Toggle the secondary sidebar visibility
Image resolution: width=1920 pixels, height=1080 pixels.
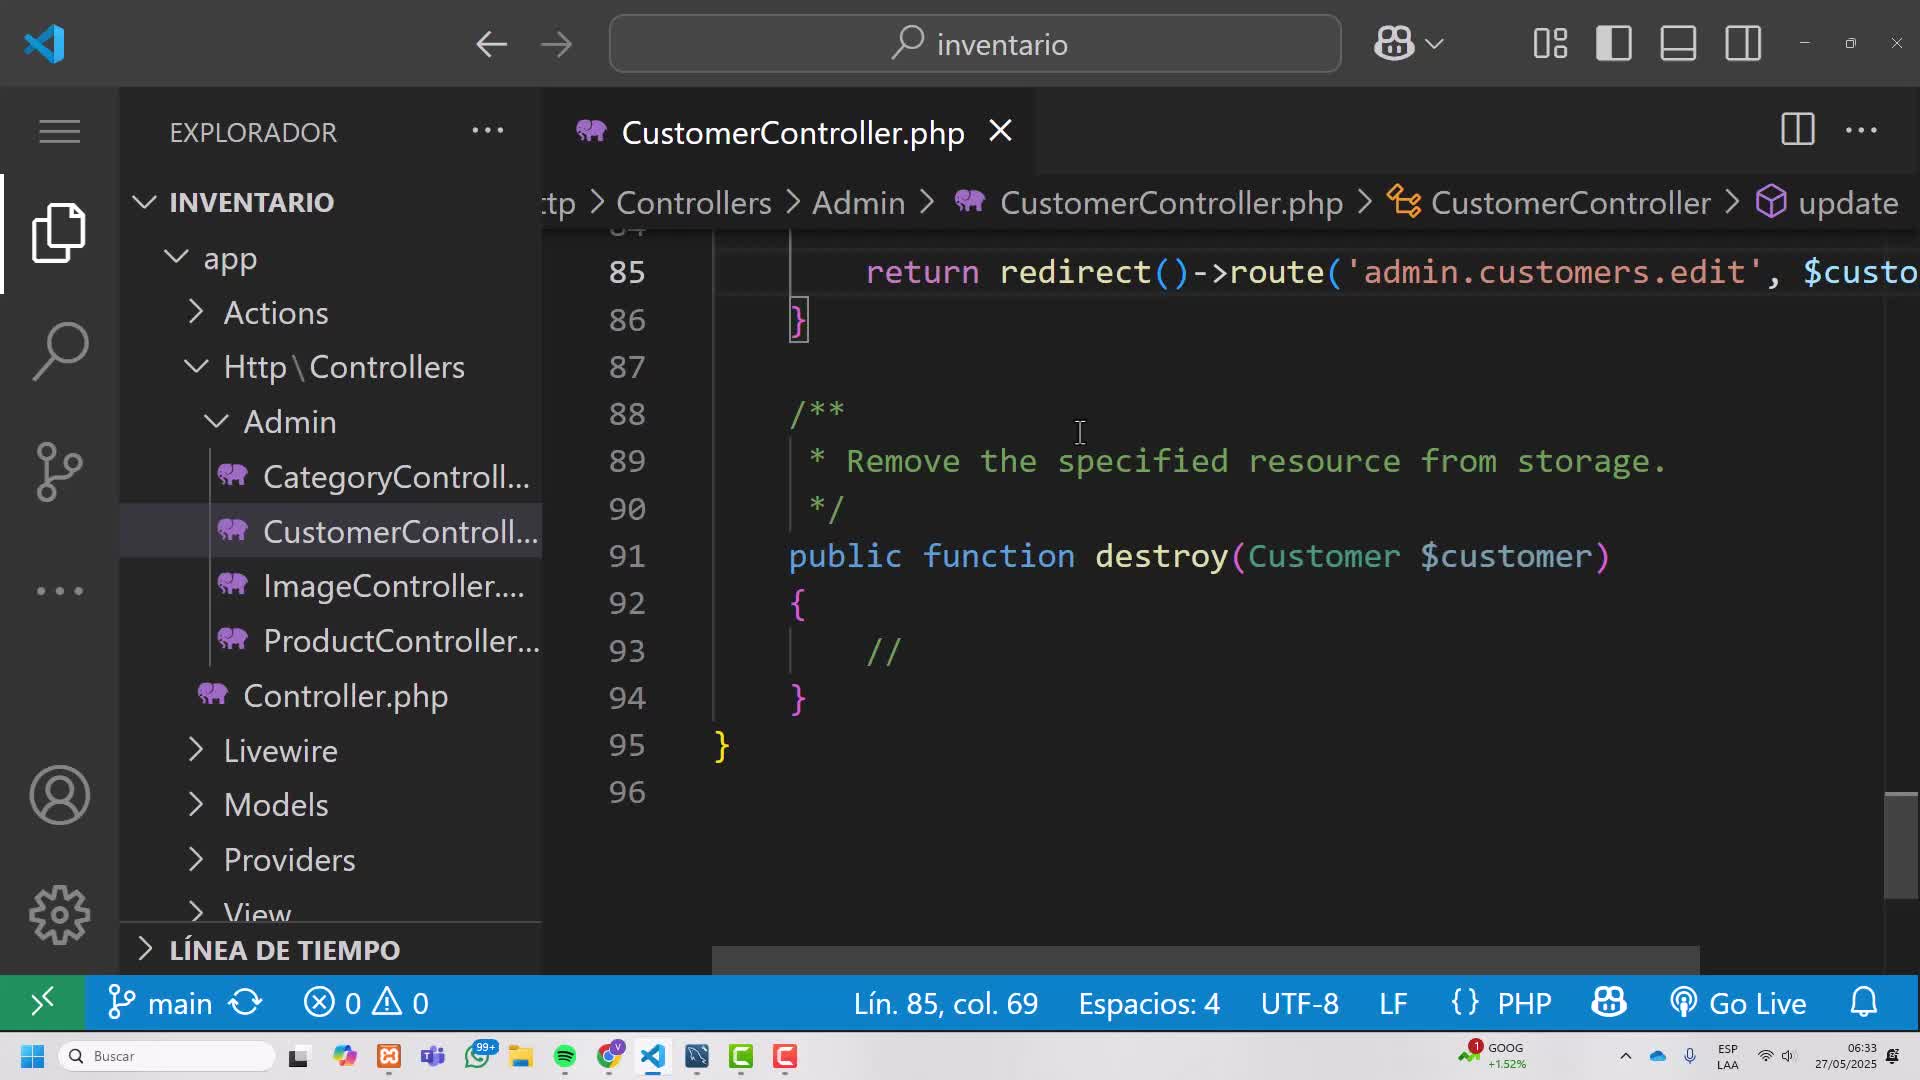click(x=1743, y=44)
